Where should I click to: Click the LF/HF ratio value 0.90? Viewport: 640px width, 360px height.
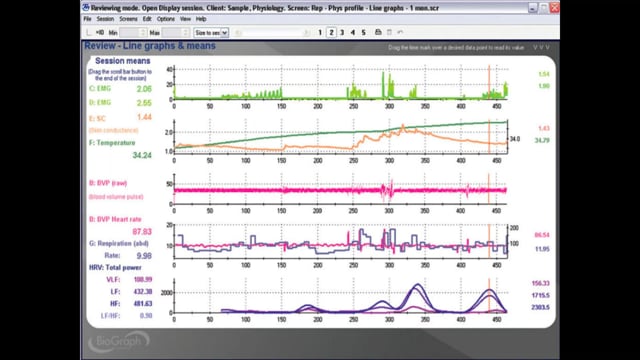tap(146, 316)
